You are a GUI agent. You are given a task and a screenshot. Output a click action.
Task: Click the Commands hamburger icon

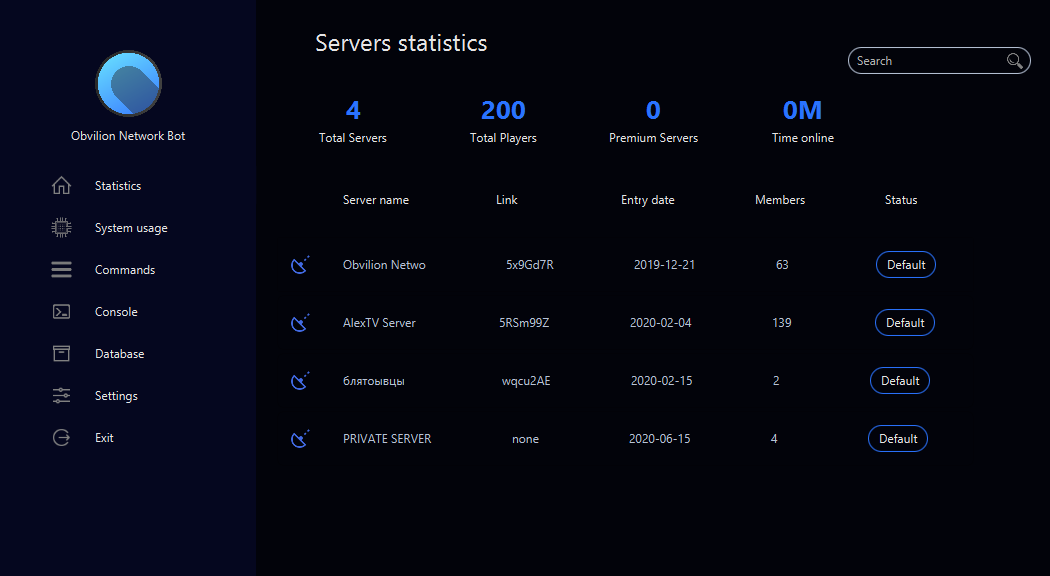point(62,269)
